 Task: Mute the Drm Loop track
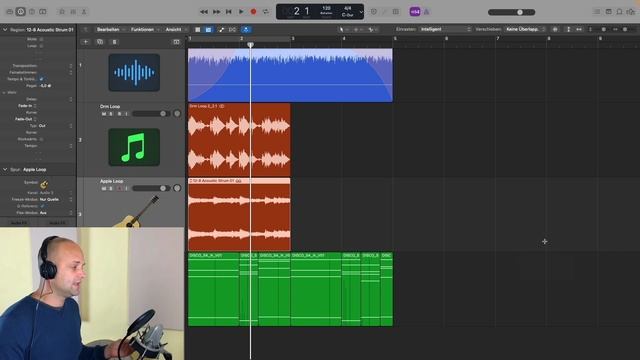point(103,113)
